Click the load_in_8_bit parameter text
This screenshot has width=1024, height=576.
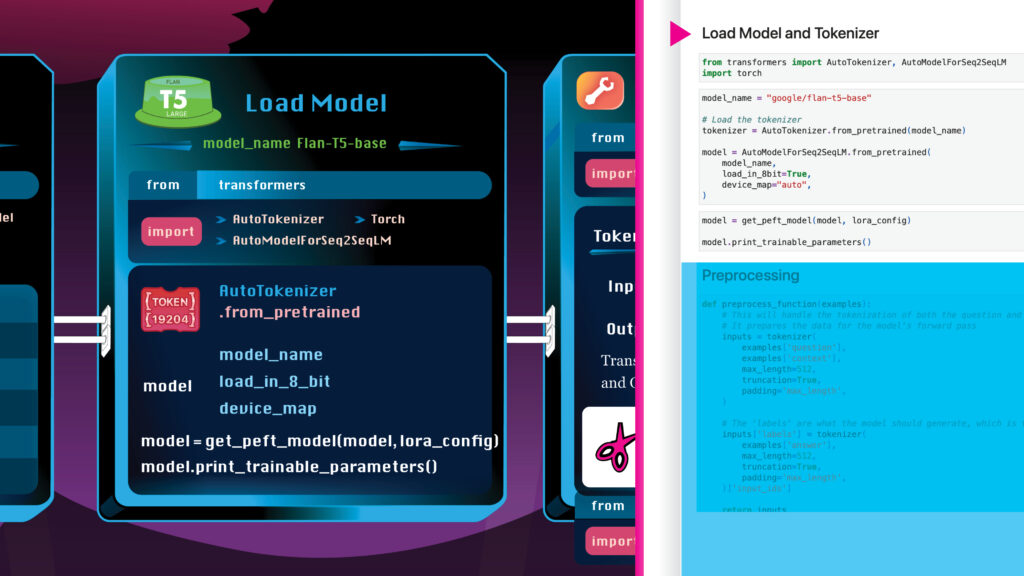tap(274, 381)
